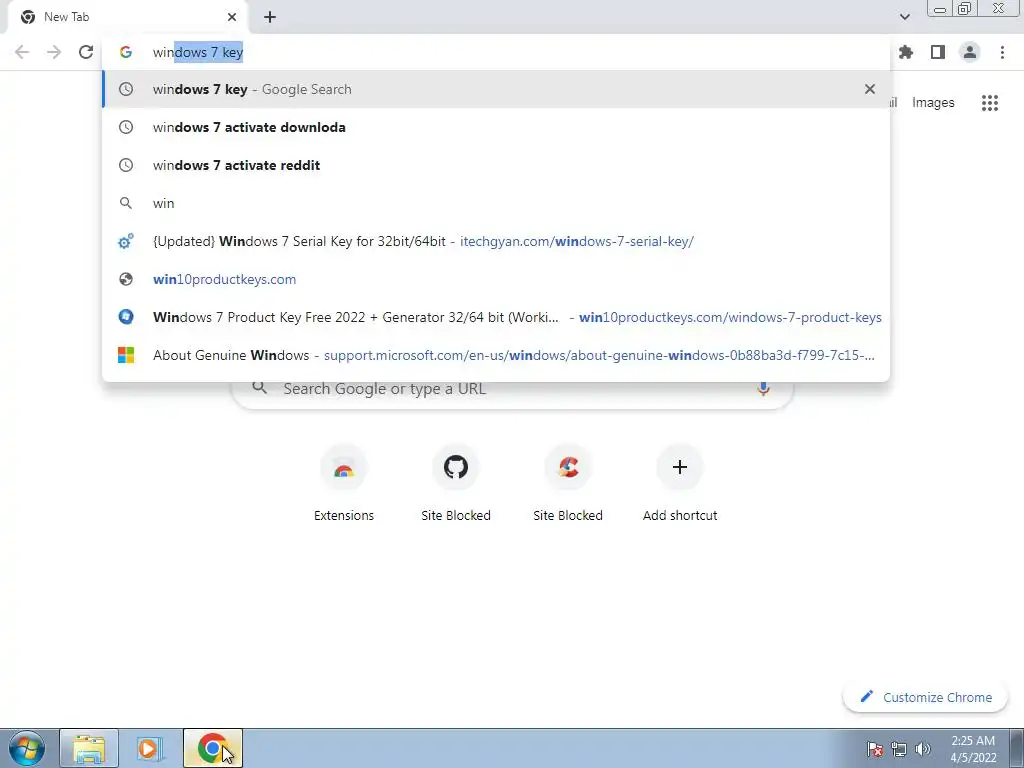Viewport: 1024px width, 768px height.
Task: Remove the 'windows 7 key' suggestion
Action: tap(870, 89)
